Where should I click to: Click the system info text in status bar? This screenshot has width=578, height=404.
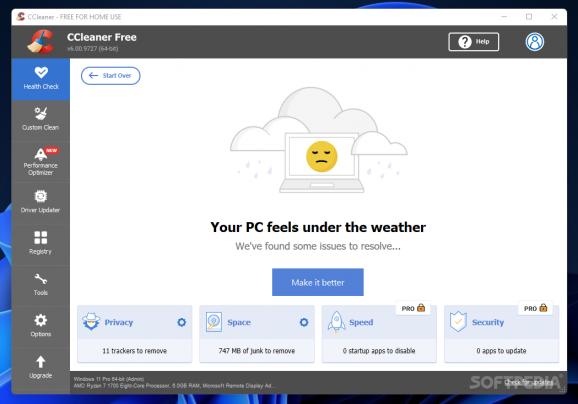tap(173, 382)
